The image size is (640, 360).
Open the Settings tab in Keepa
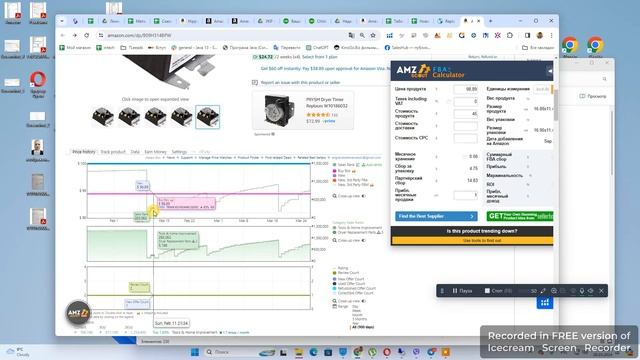[x=179, y=152]
